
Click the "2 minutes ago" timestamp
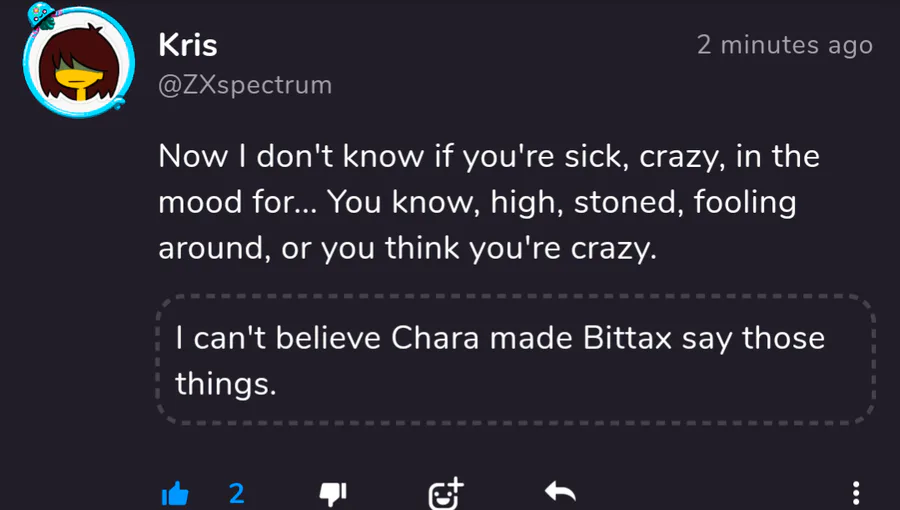point(784,45)
